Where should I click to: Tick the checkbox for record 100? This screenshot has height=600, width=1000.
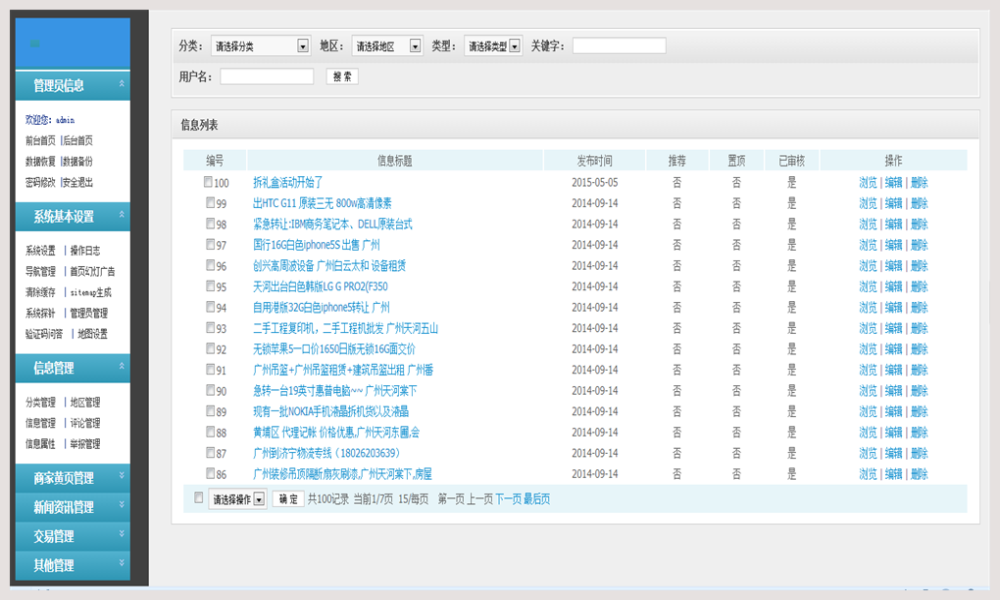pyautogui.click(x=208, y=182)
